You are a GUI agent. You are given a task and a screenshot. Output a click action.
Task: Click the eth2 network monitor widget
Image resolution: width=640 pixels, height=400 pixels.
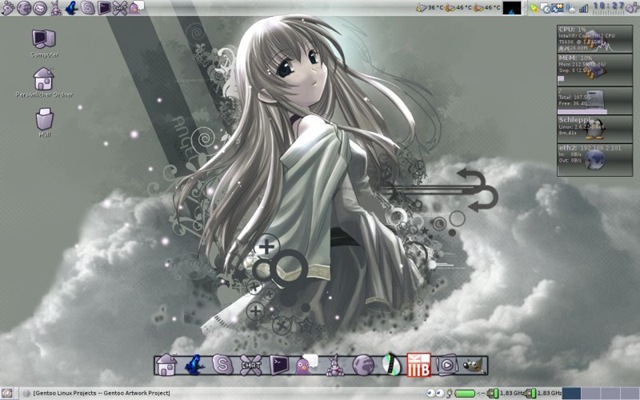click(x=595, y=160)
